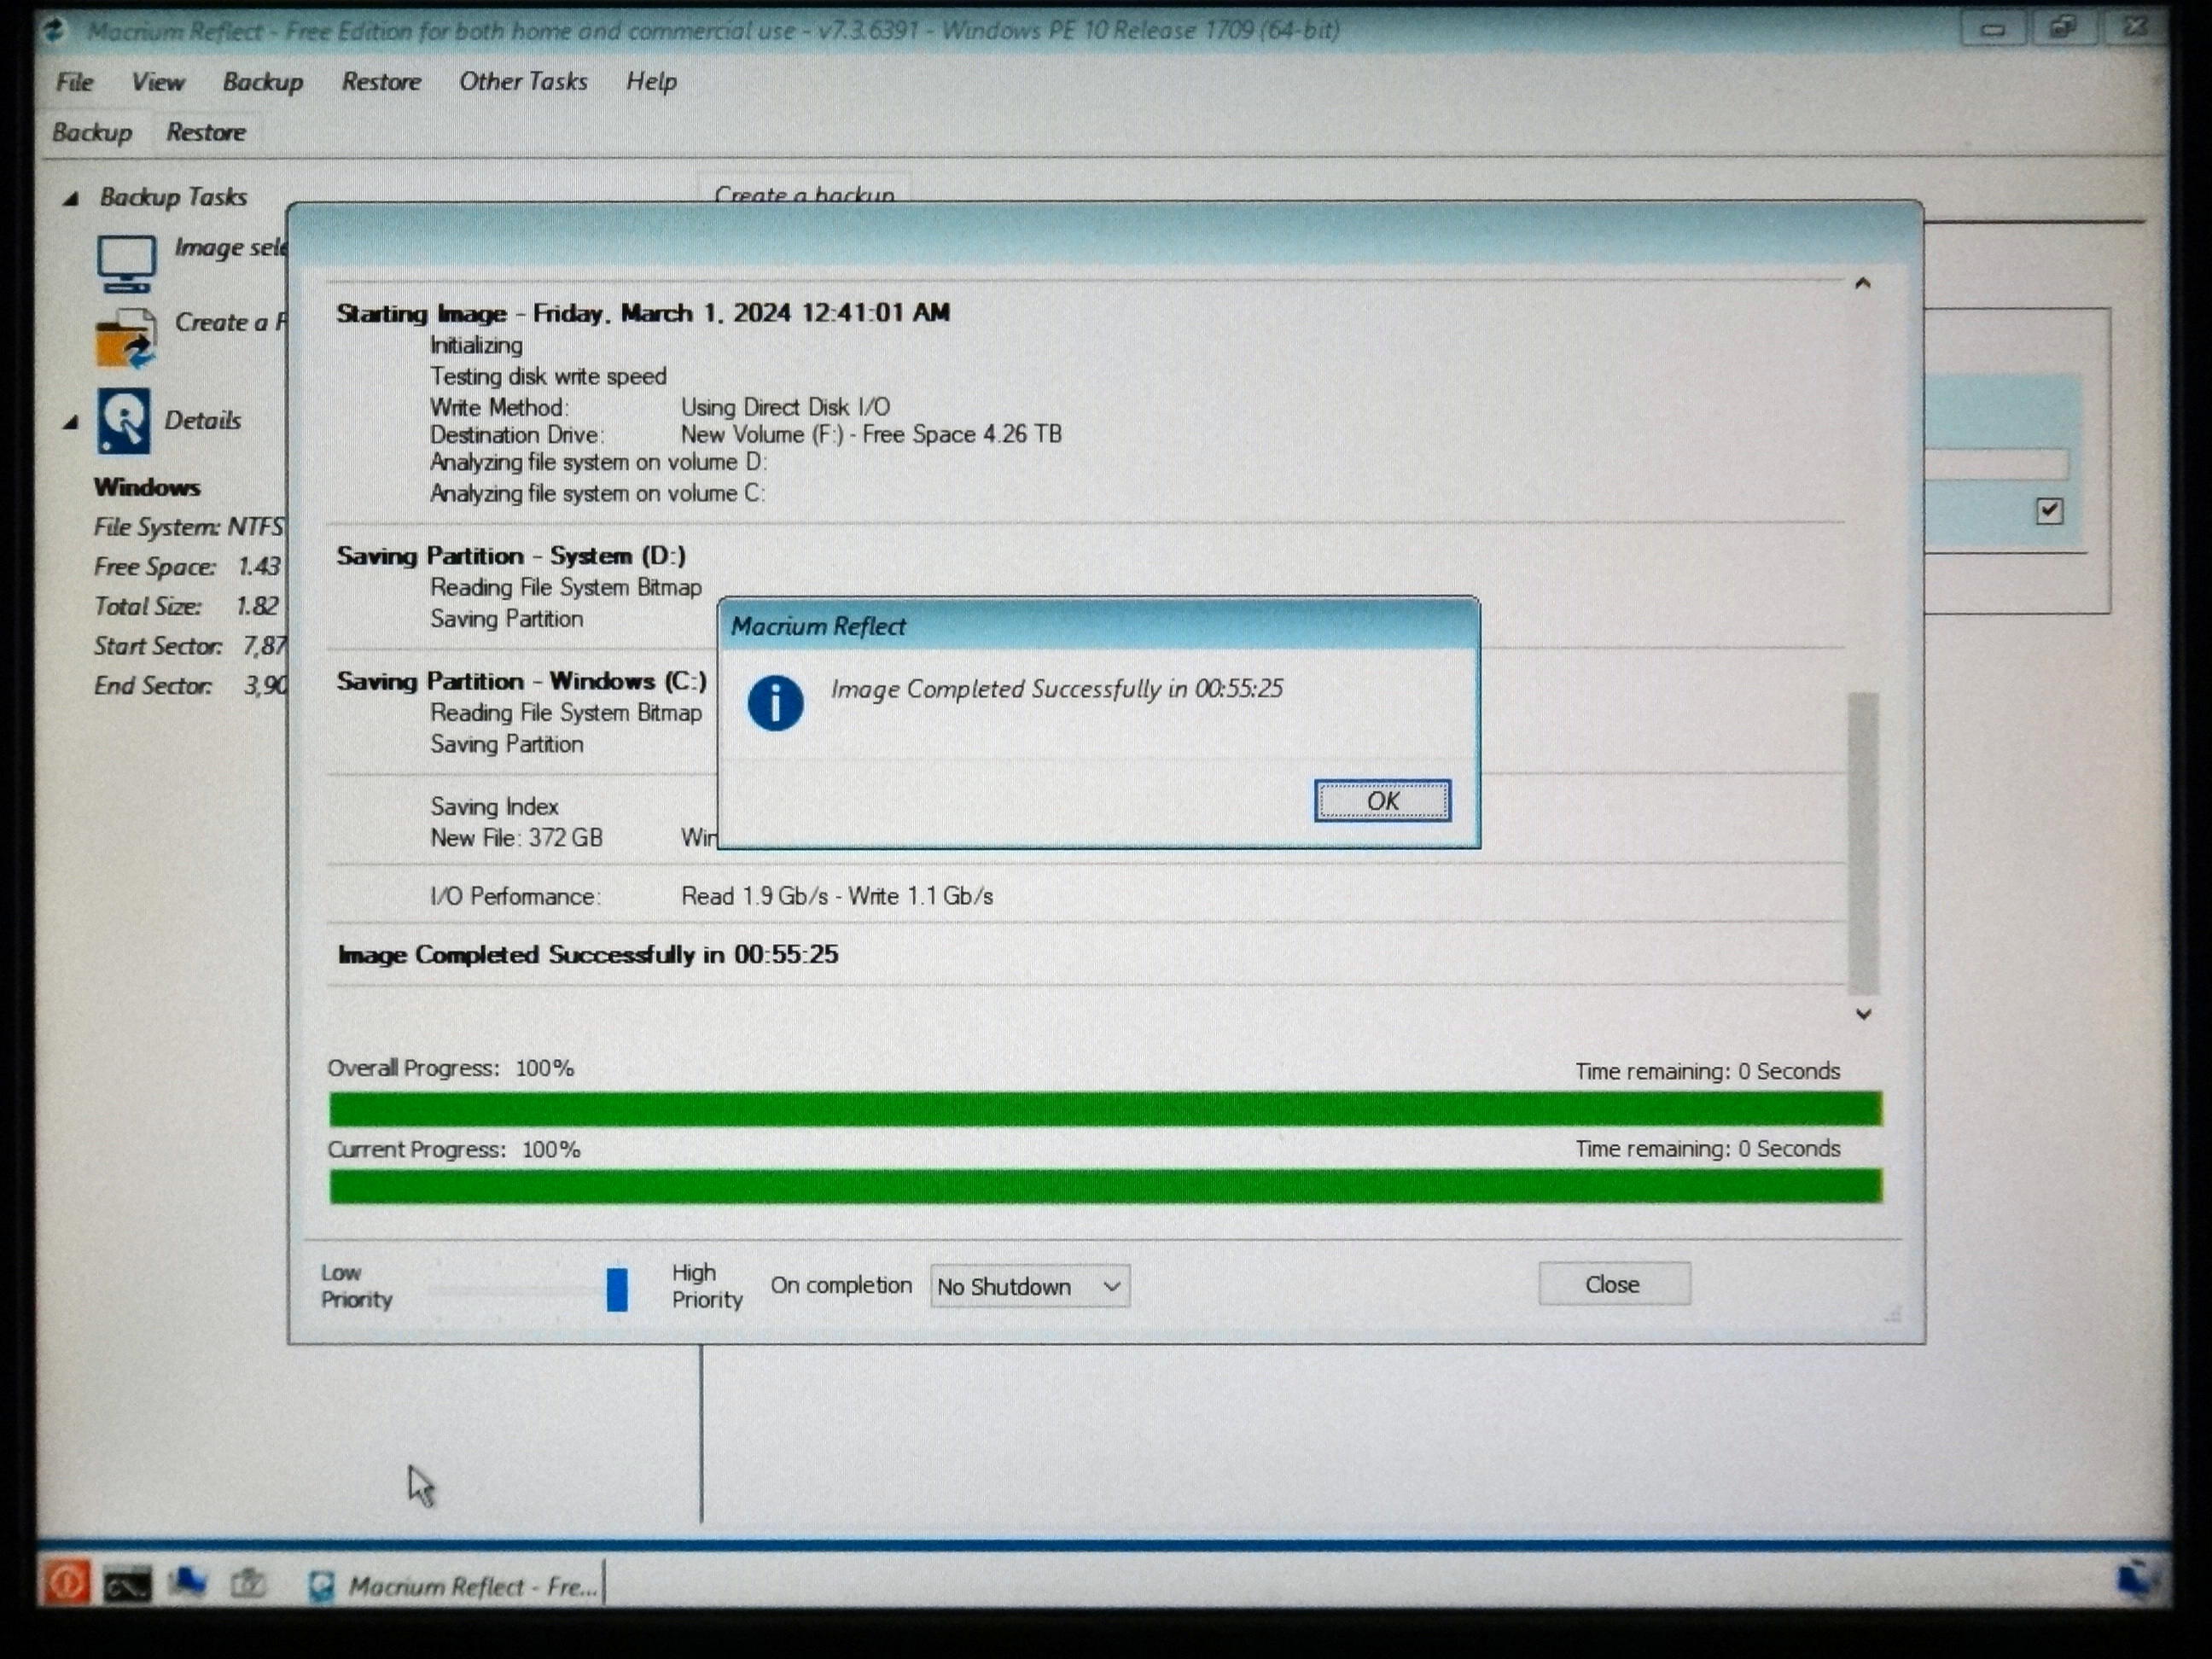
Task: Select the Create a backup tab
Action: point(805,192)
